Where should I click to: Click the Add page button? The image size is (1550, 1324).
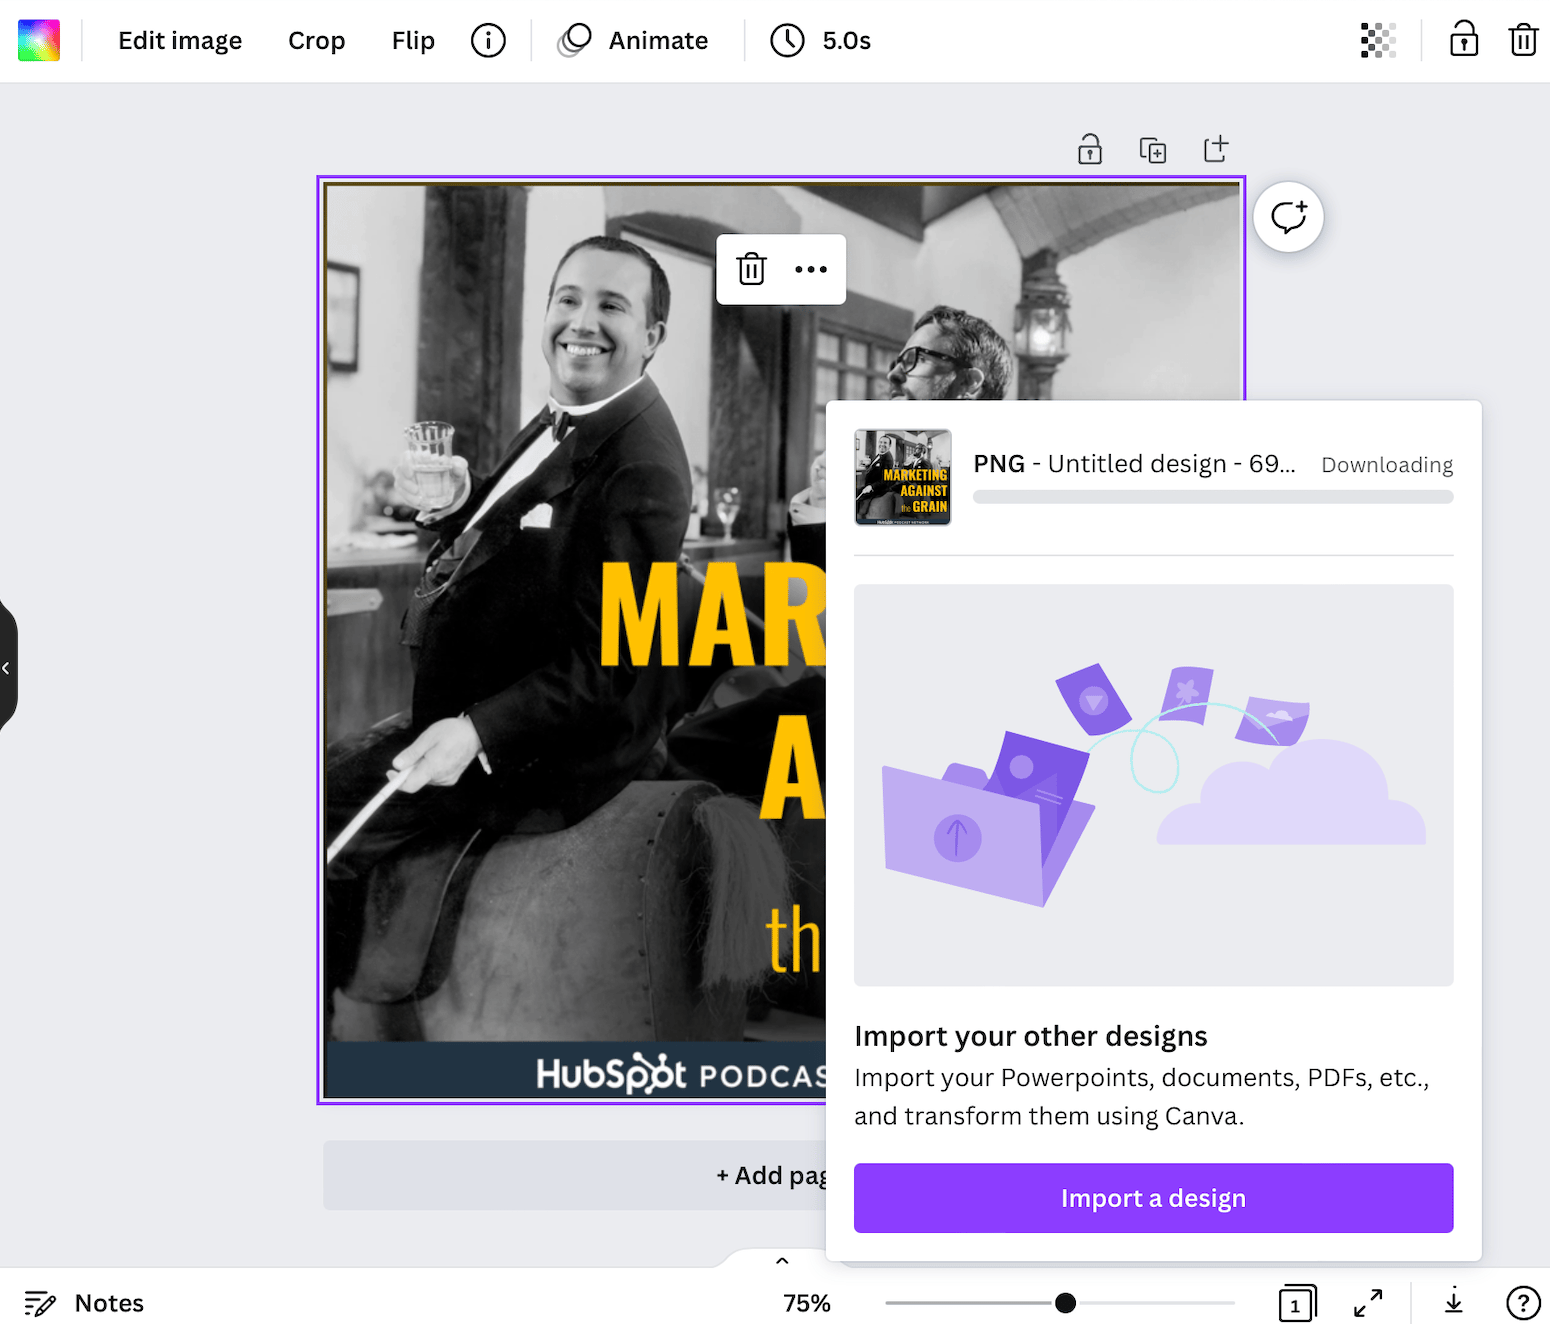coord(575,1175)
